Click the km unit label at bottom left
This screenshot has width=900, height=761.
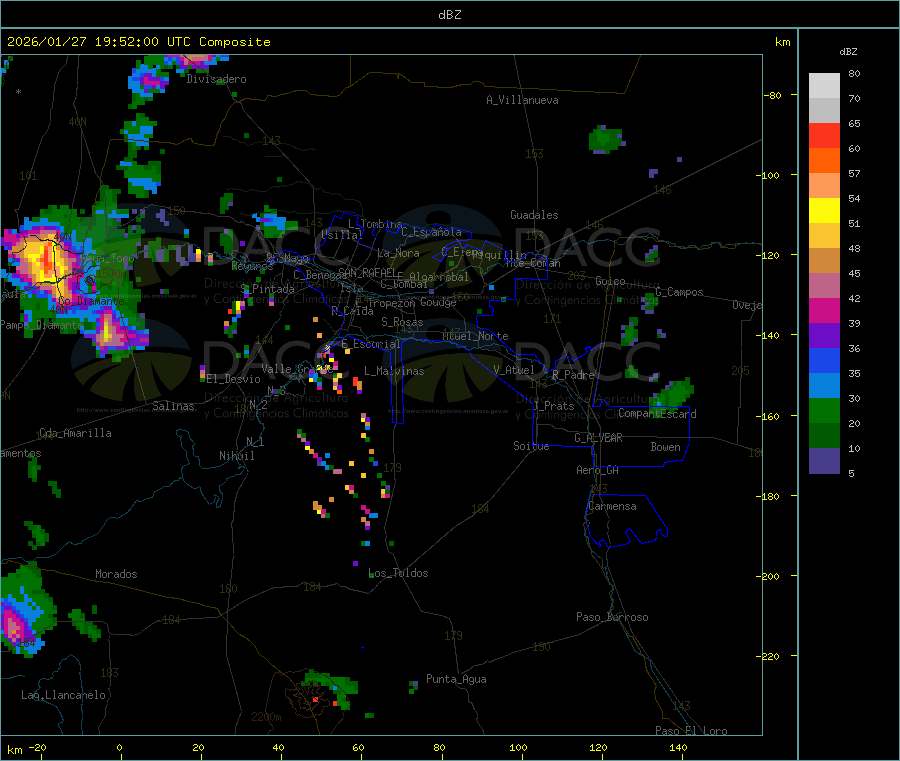coord(14,750)
